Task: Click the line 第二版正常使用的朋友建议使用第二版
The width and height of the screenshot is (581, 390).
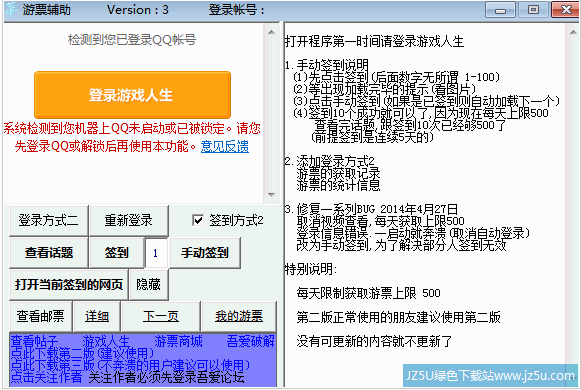Action: click(398, 317)
